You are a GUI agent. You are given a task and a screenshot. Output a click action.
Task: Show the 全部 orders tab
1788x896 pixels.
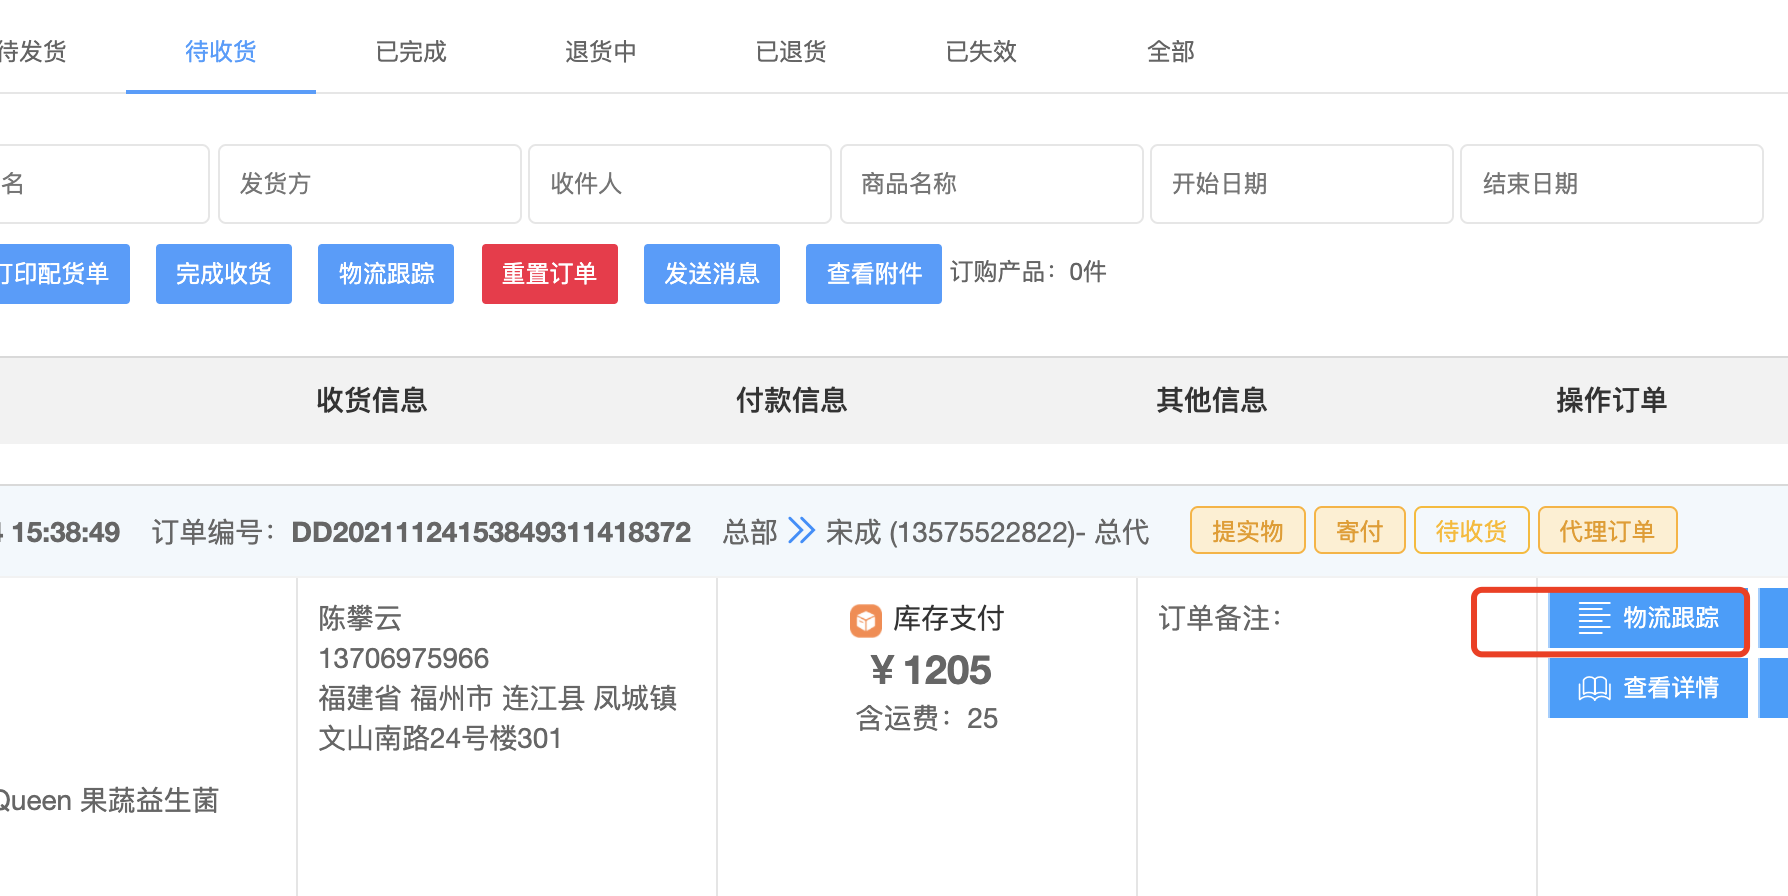pos(1170,51)
